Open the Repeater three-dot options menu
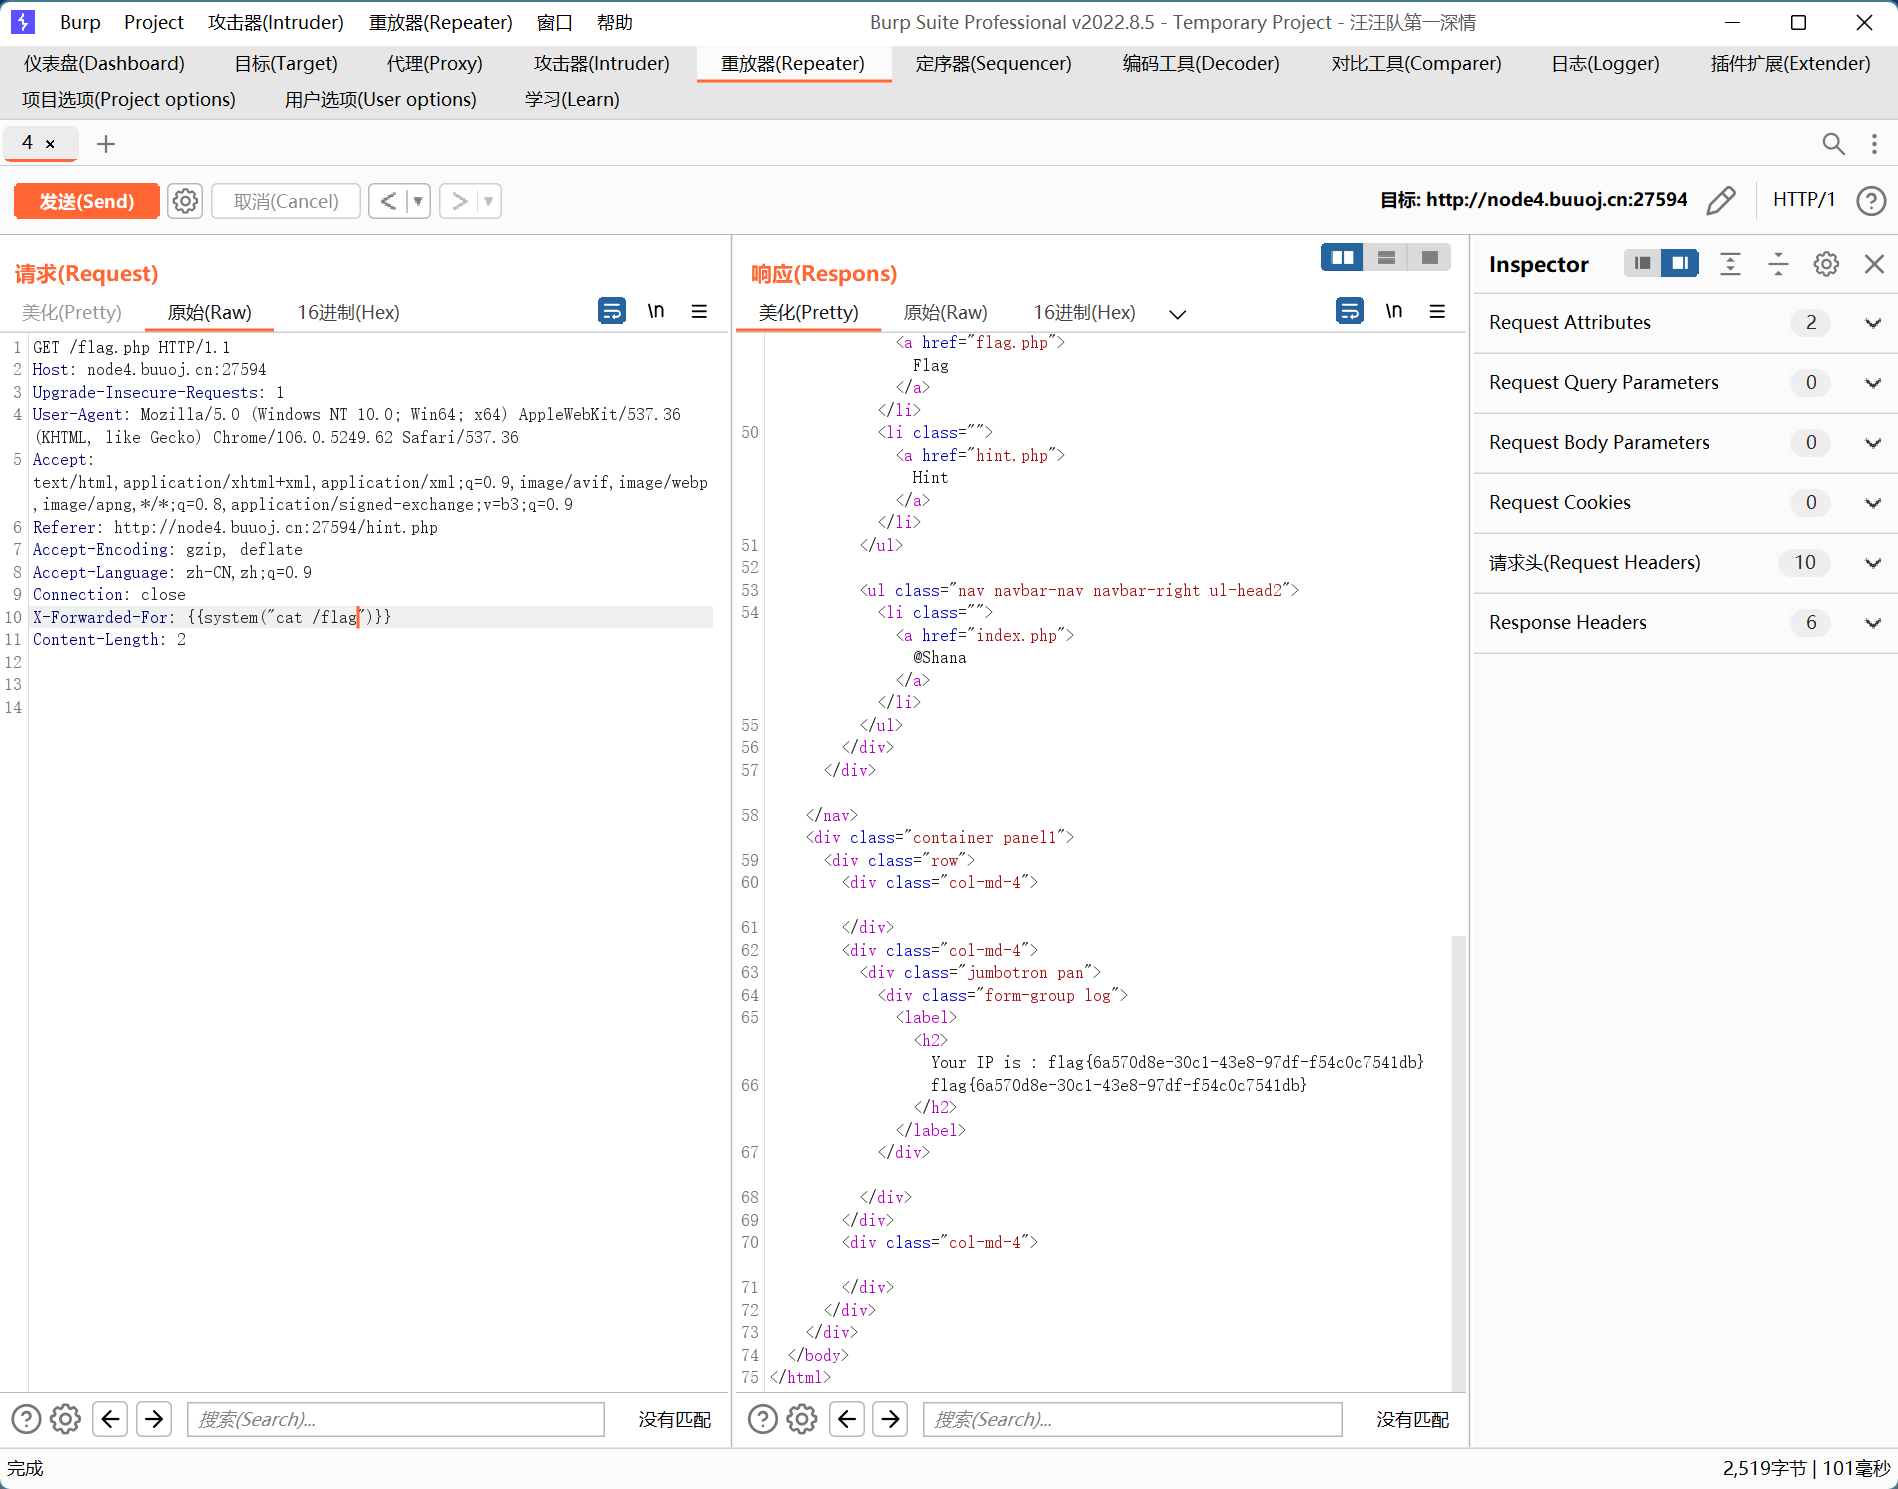The height and width of the screenshot is (1489, 1898). [1874, 144]
